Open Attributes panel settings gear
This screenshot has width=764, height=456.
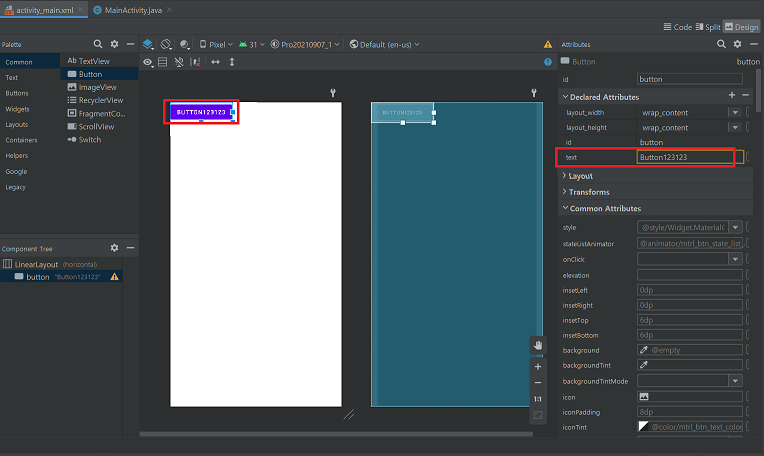click(x=737, y=44)
